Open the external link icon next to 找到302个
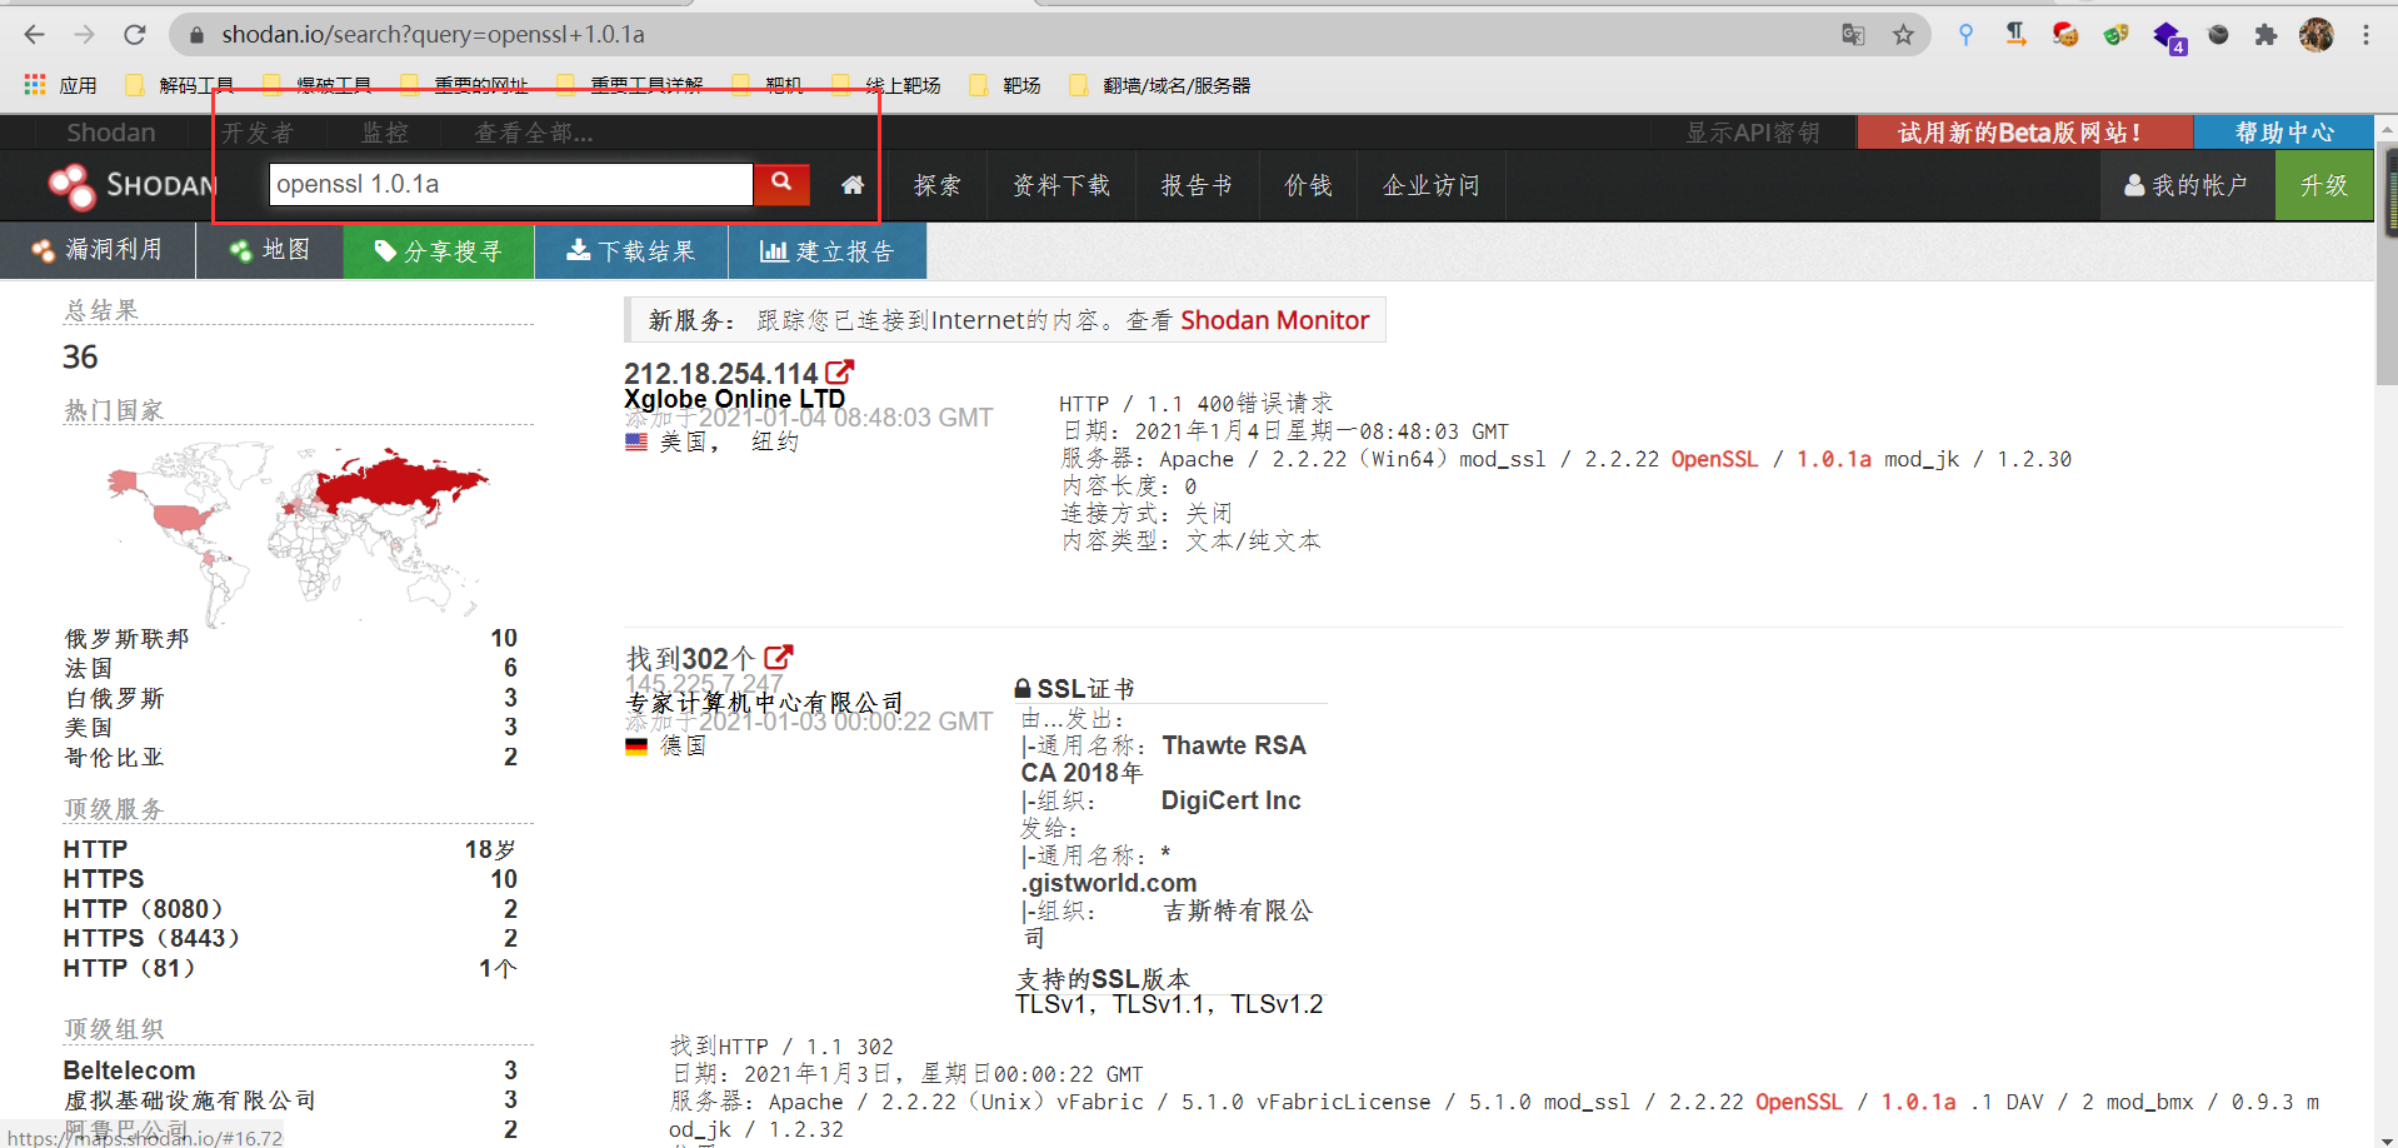2398x1148 pixels. click(x=778, y=657)
